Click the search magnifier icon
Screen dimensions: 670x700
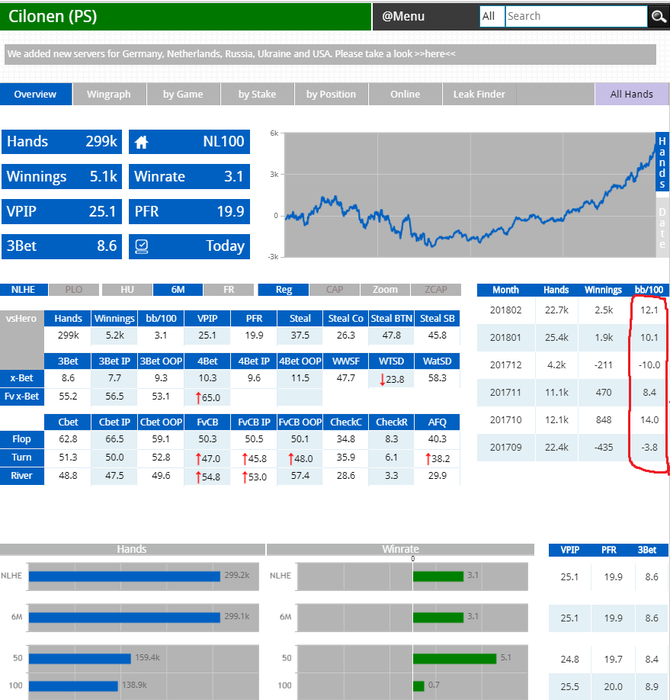click(x=659, y=17)
